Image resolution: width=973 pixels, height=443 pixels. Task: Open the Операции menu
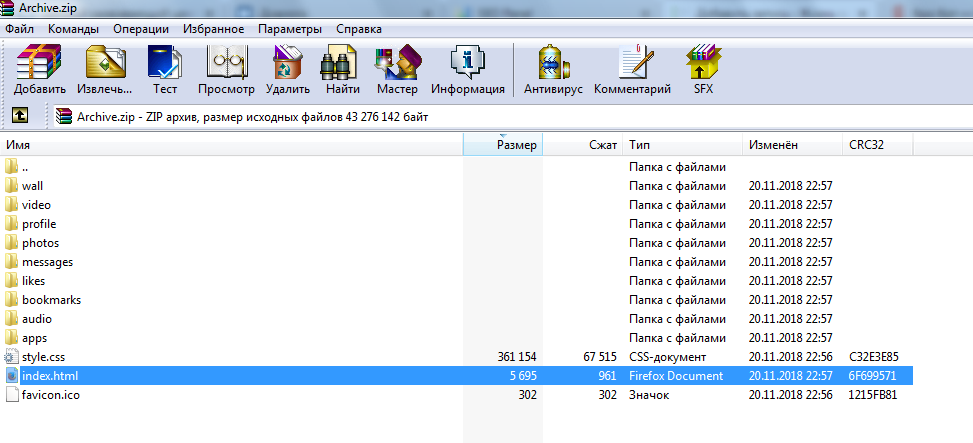(141, 29)
